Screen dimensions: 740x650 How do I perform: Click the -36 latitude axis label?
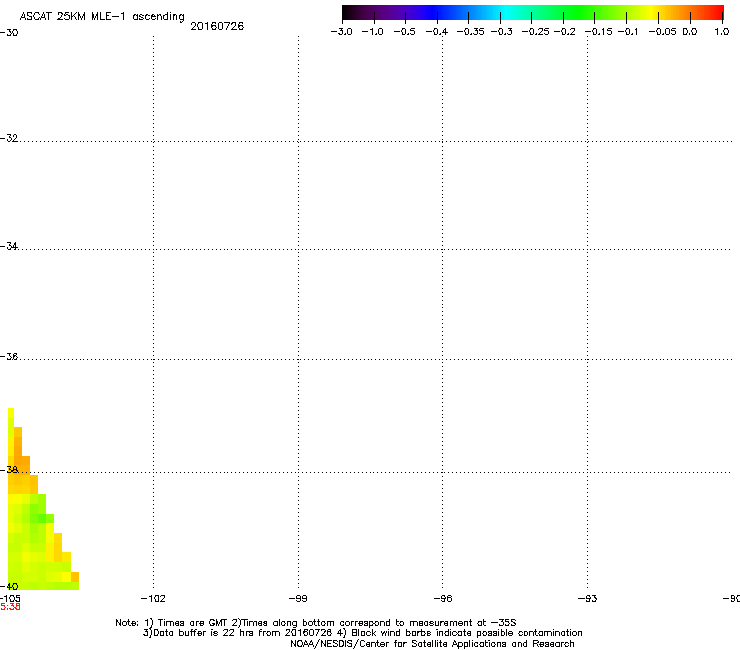point(9,356)
